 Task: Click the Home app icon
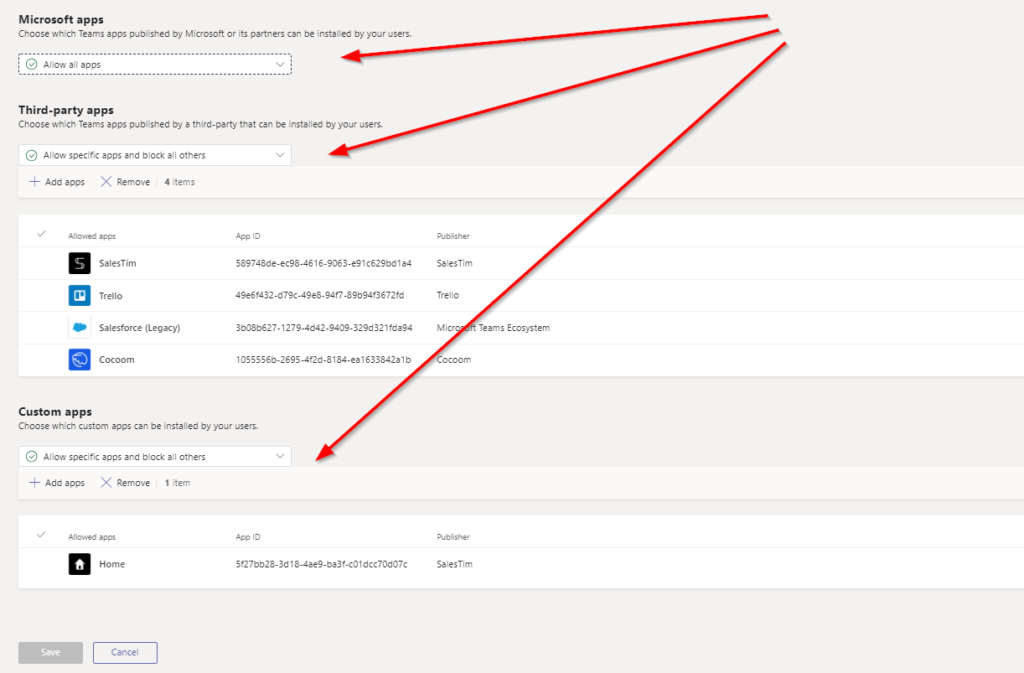(x=80, y=564)
